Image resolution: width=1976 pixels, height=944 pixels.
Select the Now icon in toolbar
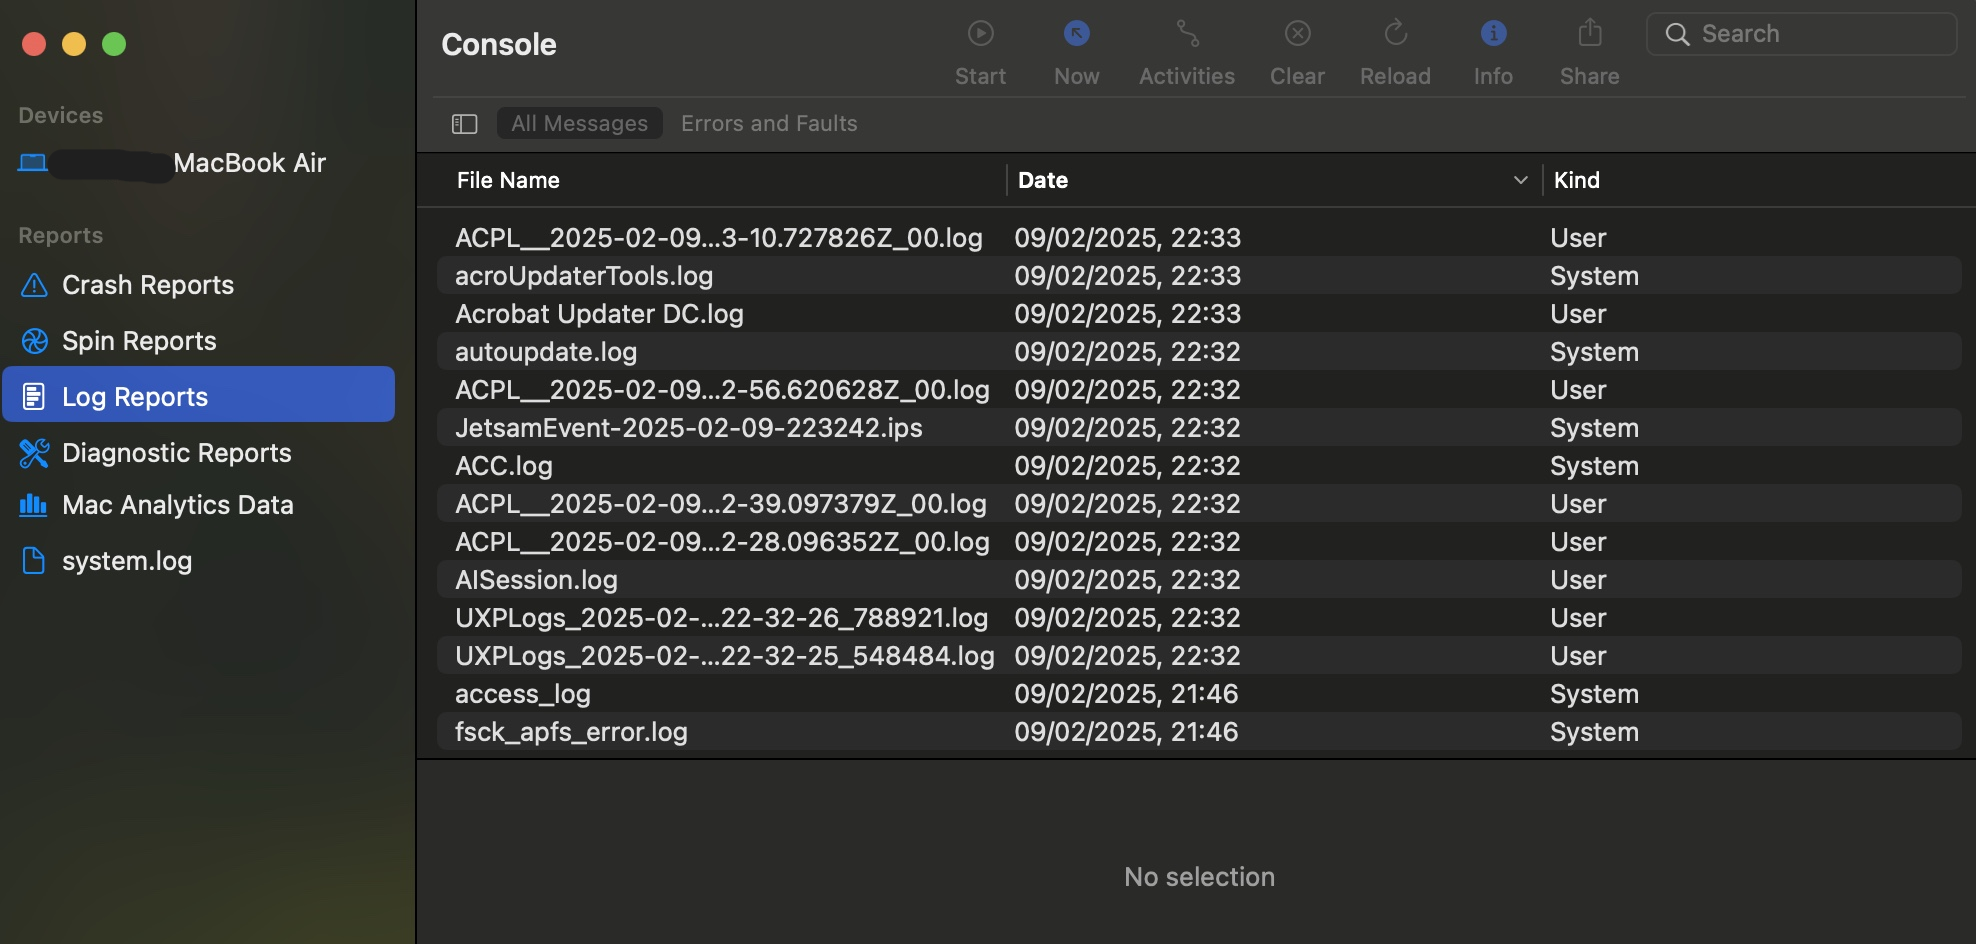tap(1076, 33)
